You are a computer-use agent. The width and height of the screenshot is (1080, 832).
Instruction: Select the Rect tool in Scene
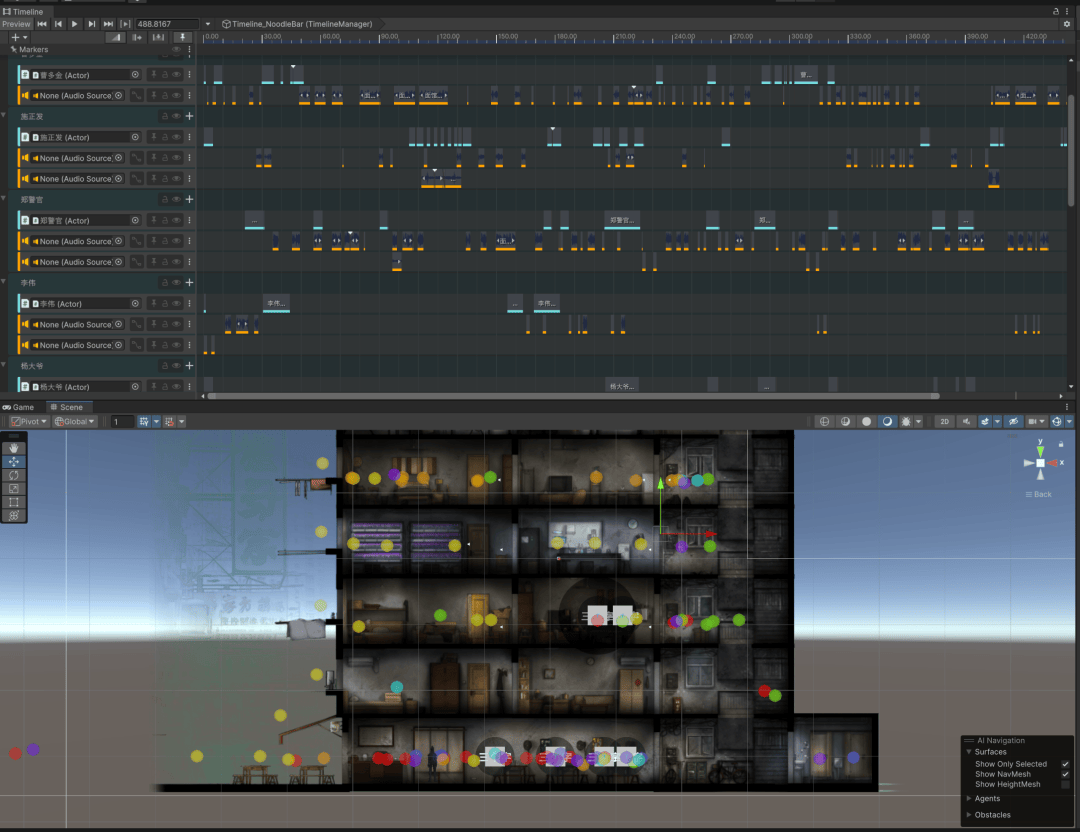point(14,502)
